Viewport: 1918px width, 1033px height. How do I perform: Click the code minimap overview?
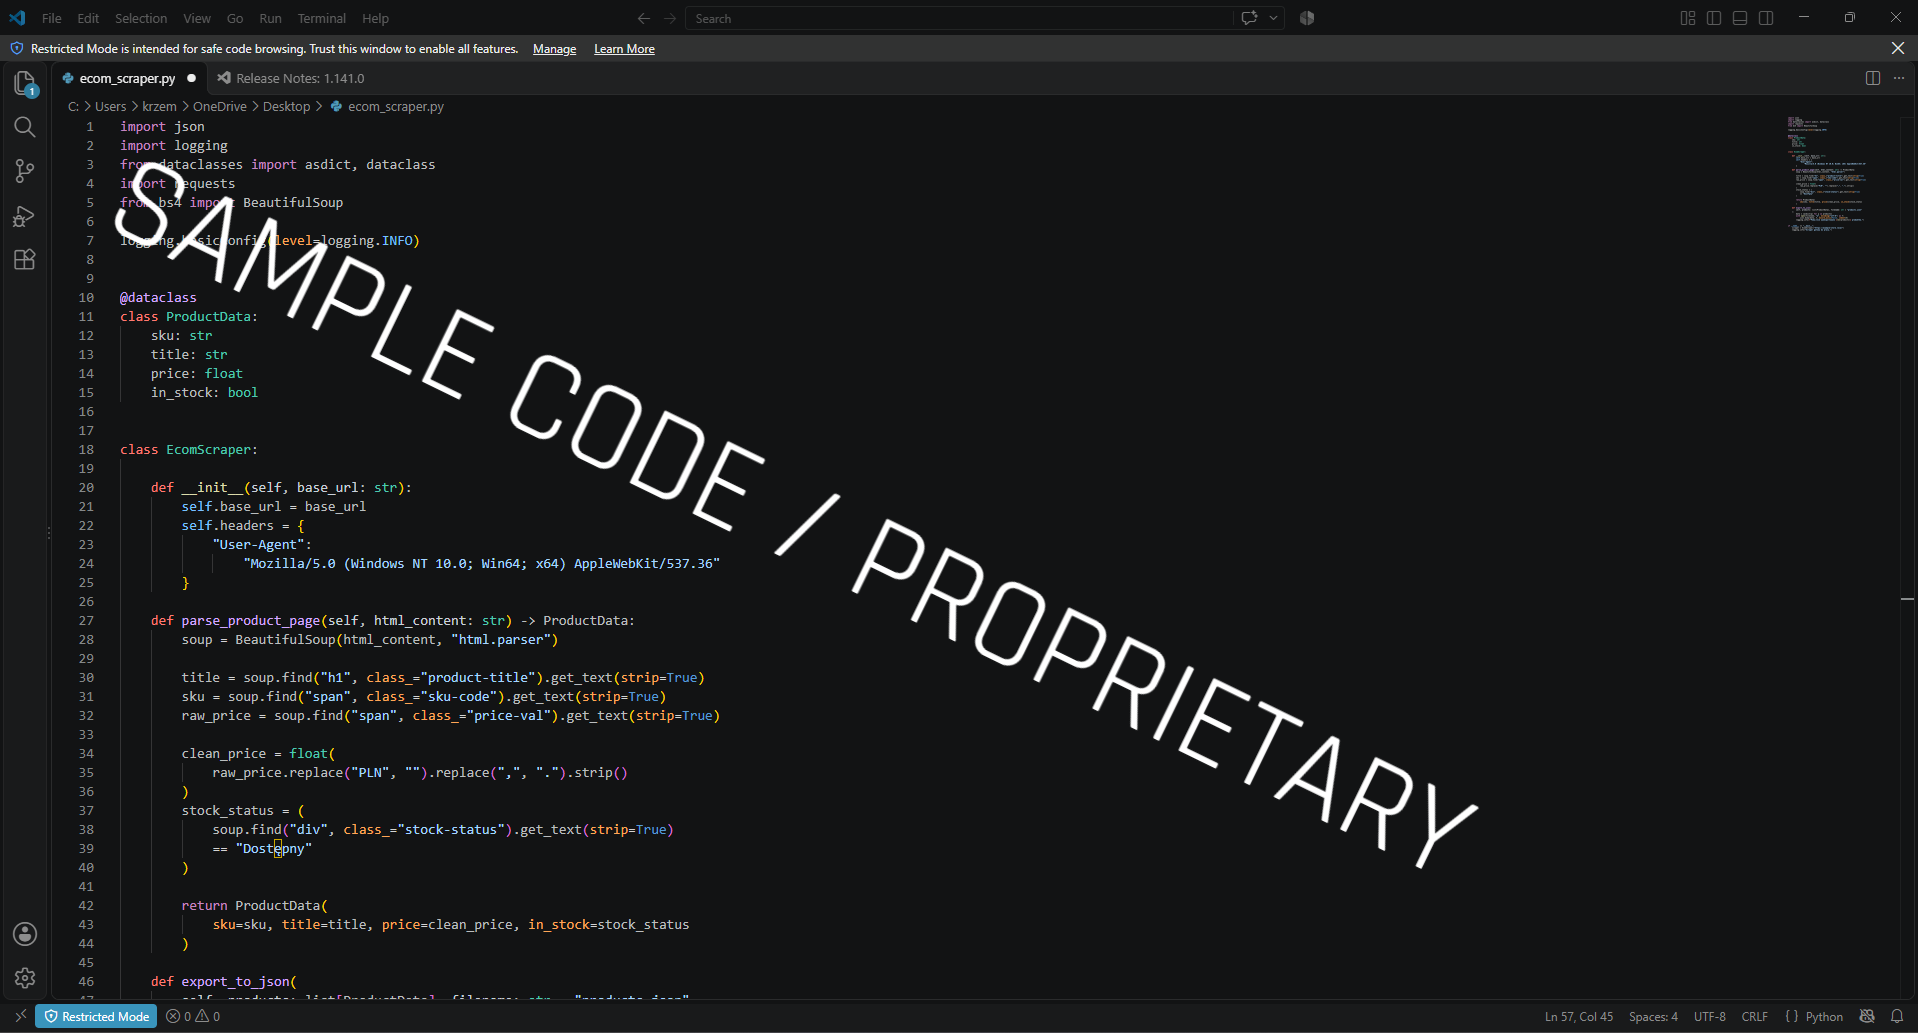1829,175
